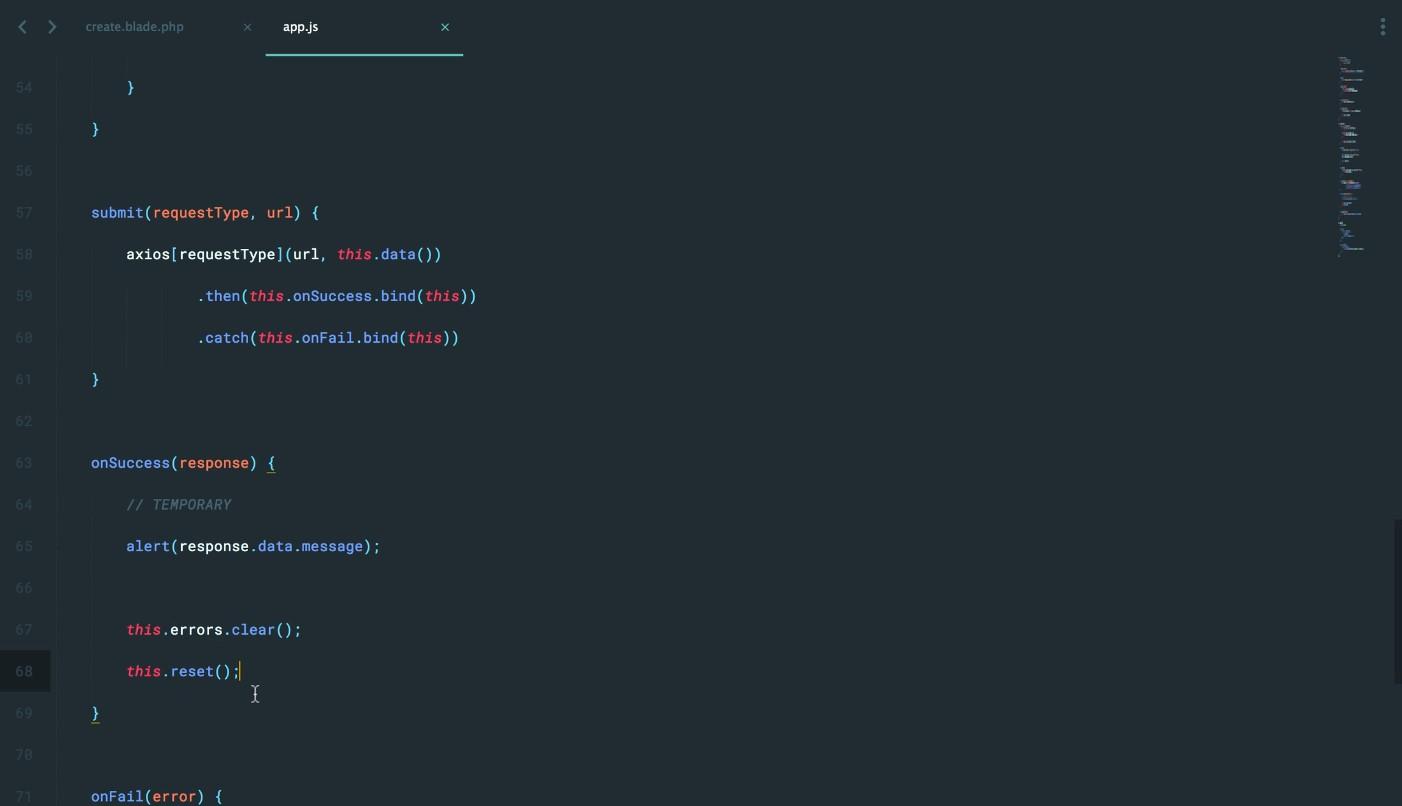Viewport: 1402px width, 806px height.
Task: Click the "// TEMPORARY" comment
Action: [x=179, y=505]
